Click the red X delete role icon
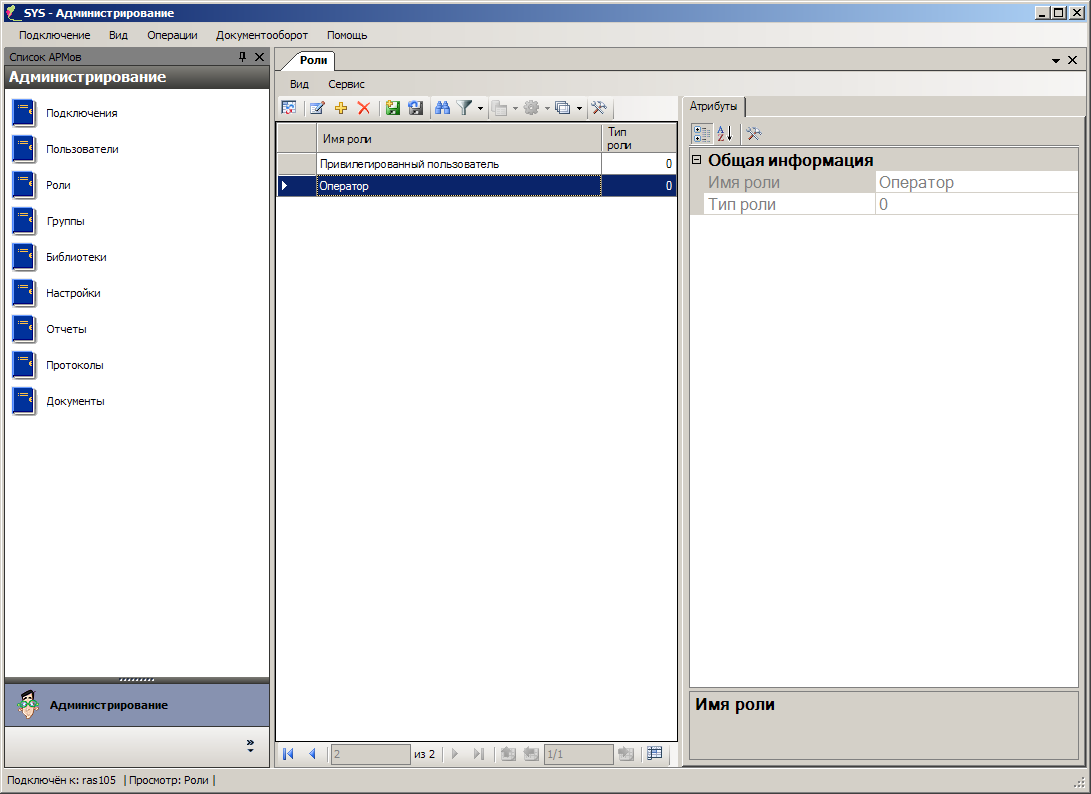 click(364, 108)
